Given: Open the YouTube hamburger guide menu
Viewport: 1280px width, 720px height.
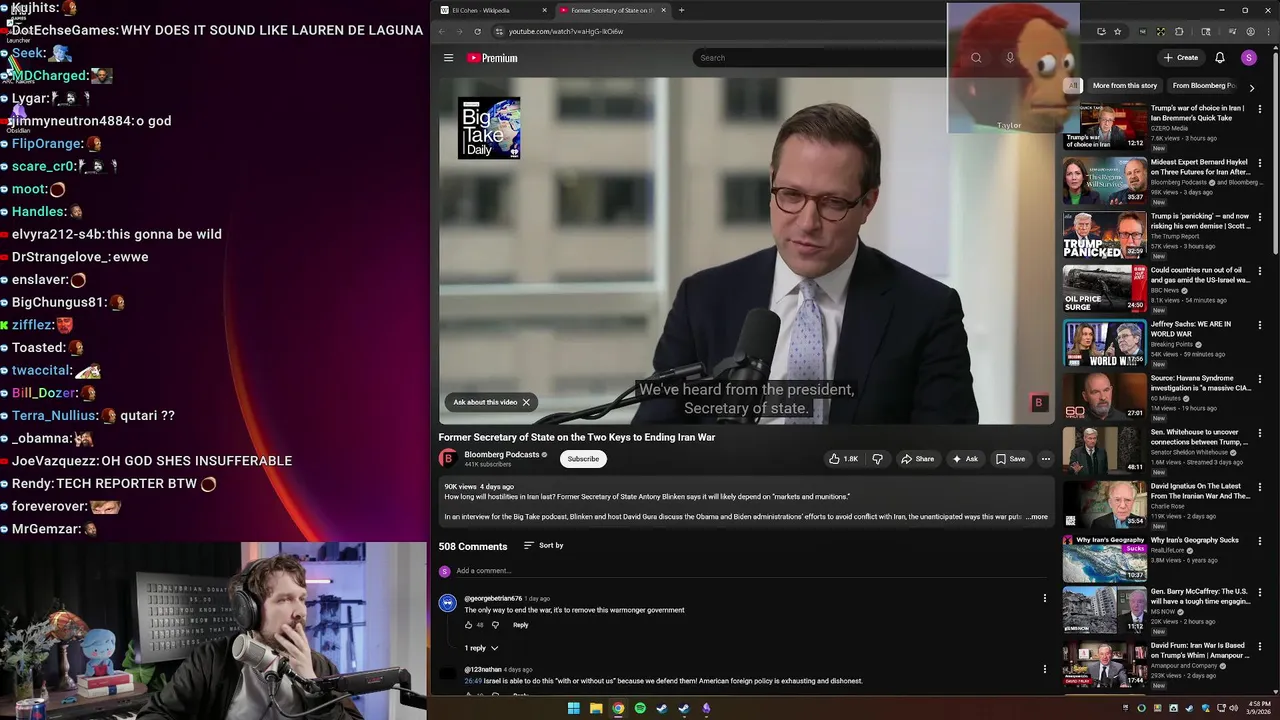Looking at the screenshot, I should click(448, 58).
